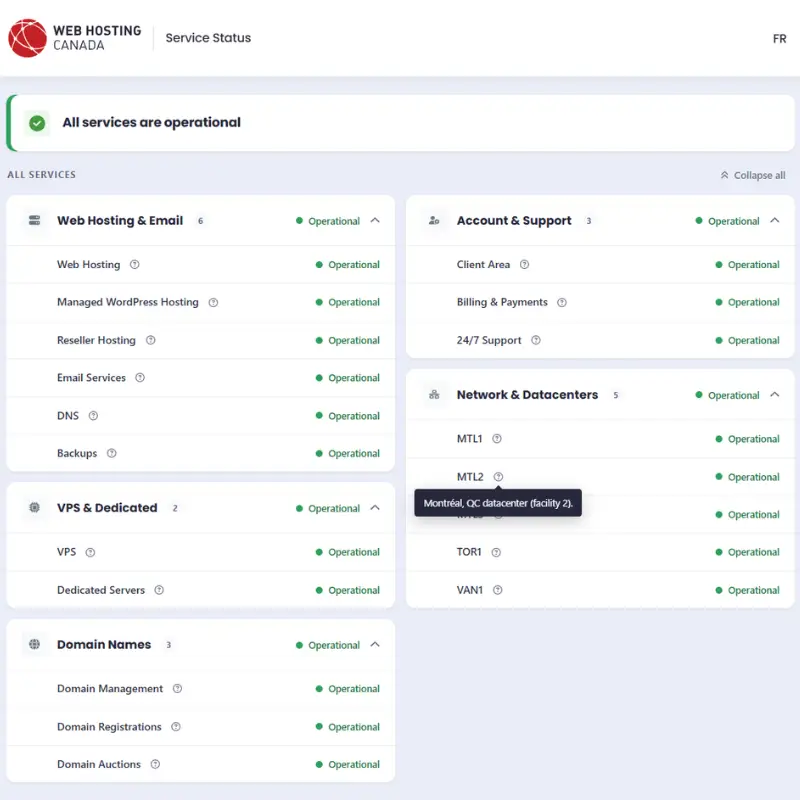Viewport: 800px width, 800px height.
Task: Collapse the VPS & Dedicated section chevron
Action: coord(375,508)
